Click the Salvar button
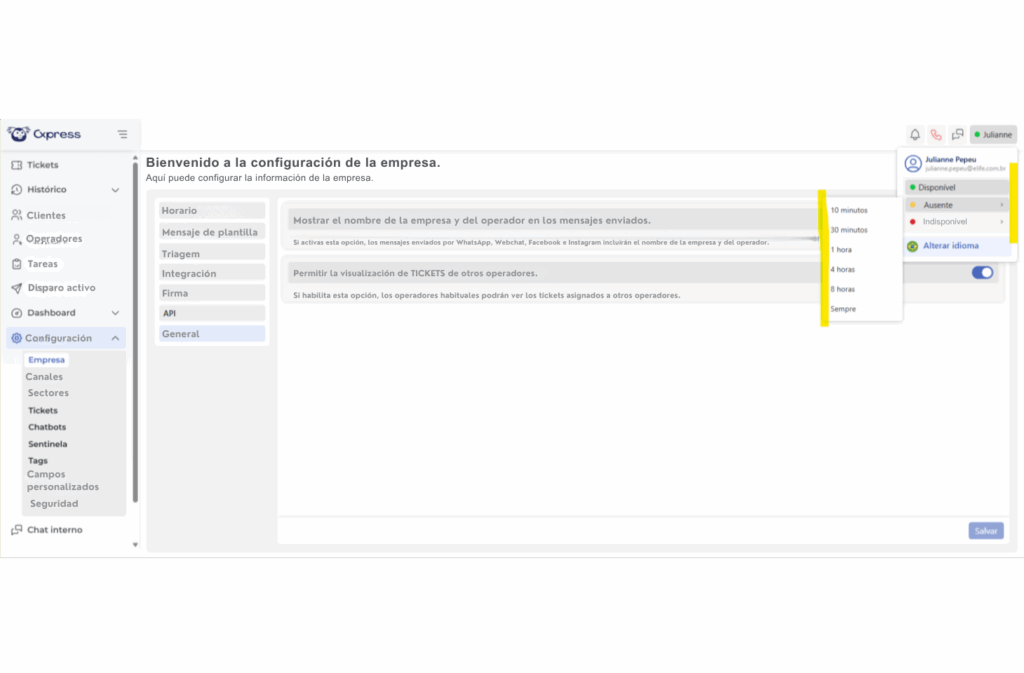This screenshot has width=1024, height=673. click(985, 531)
